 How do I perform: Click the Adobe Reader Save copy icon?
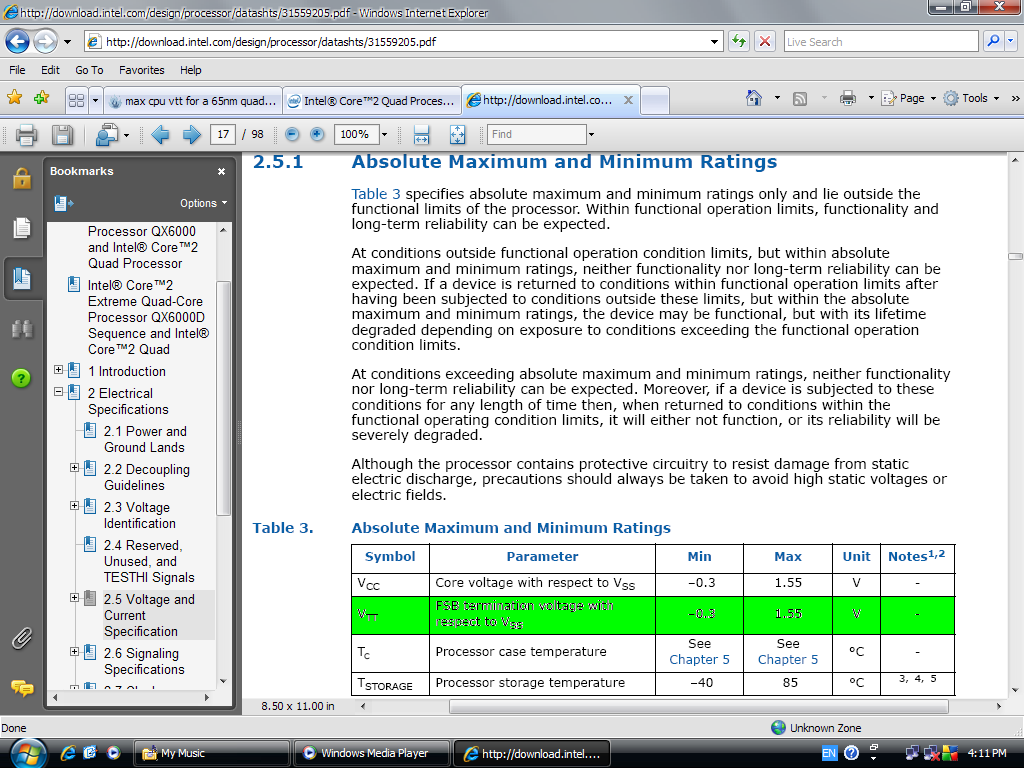click(x=62, y=135)
